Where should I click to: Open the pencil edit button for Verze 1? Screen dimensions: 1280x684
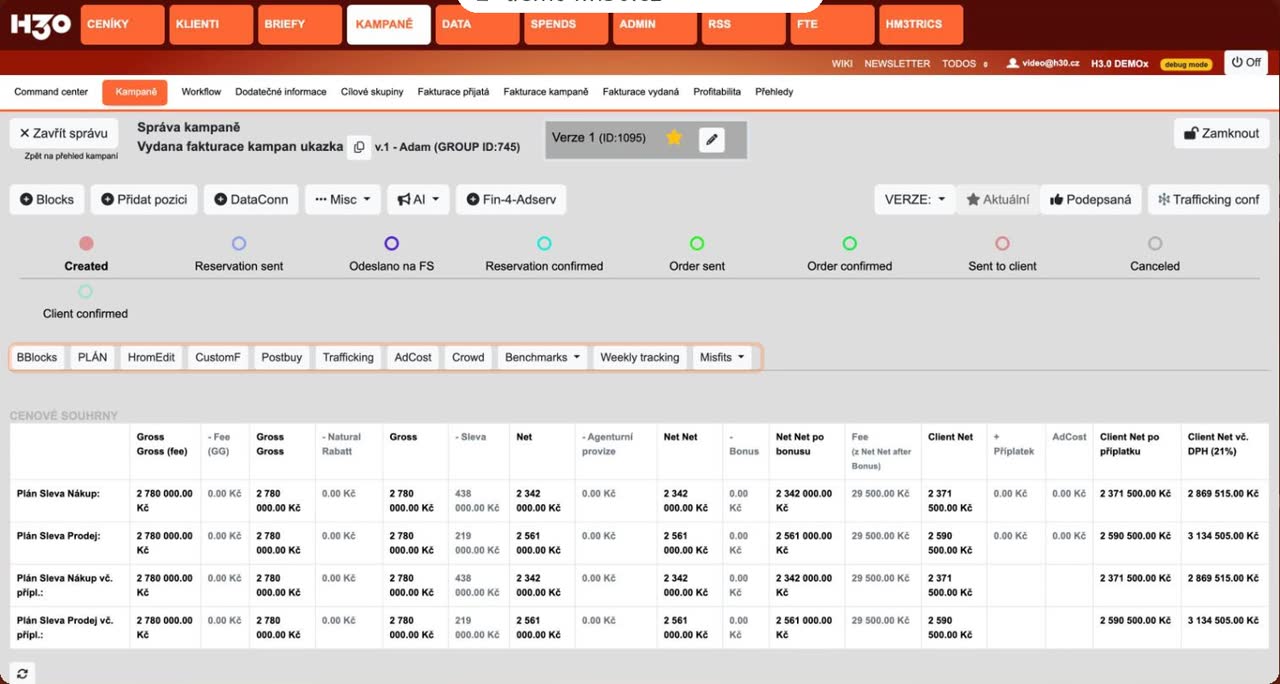tap(711, 139)
